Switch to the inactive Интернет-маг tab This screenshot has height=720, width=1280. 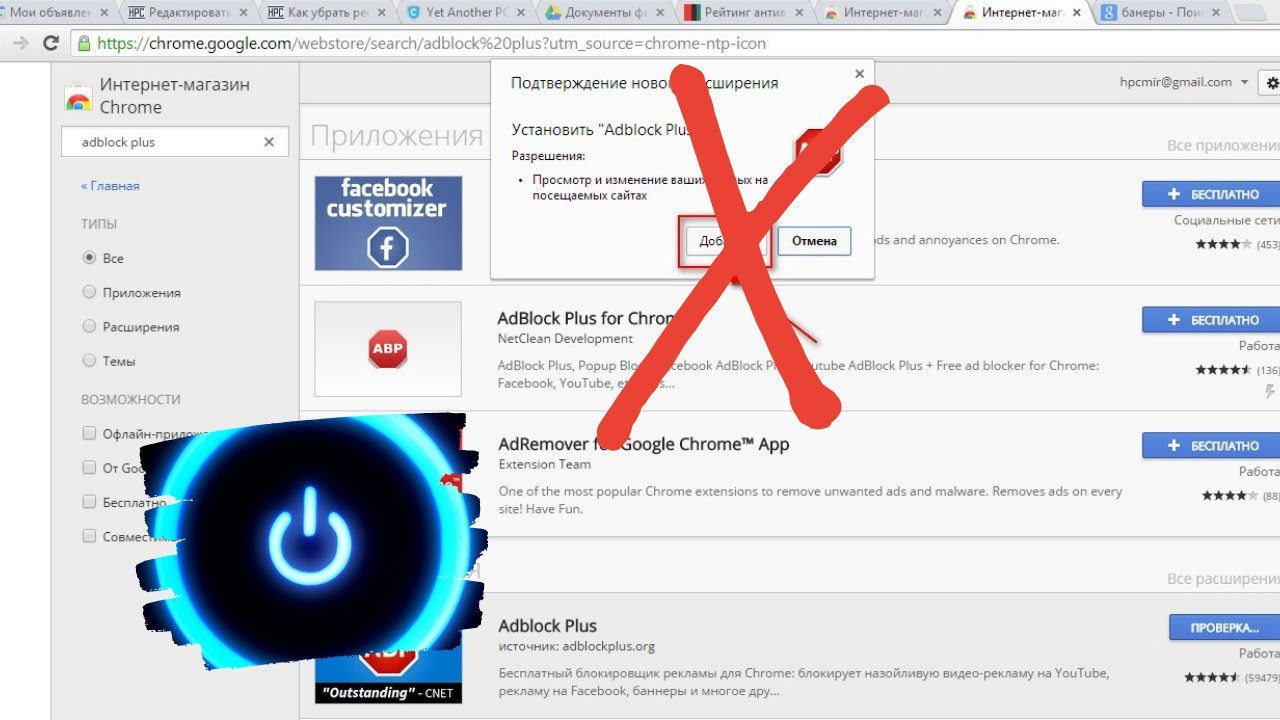(880, 13)
